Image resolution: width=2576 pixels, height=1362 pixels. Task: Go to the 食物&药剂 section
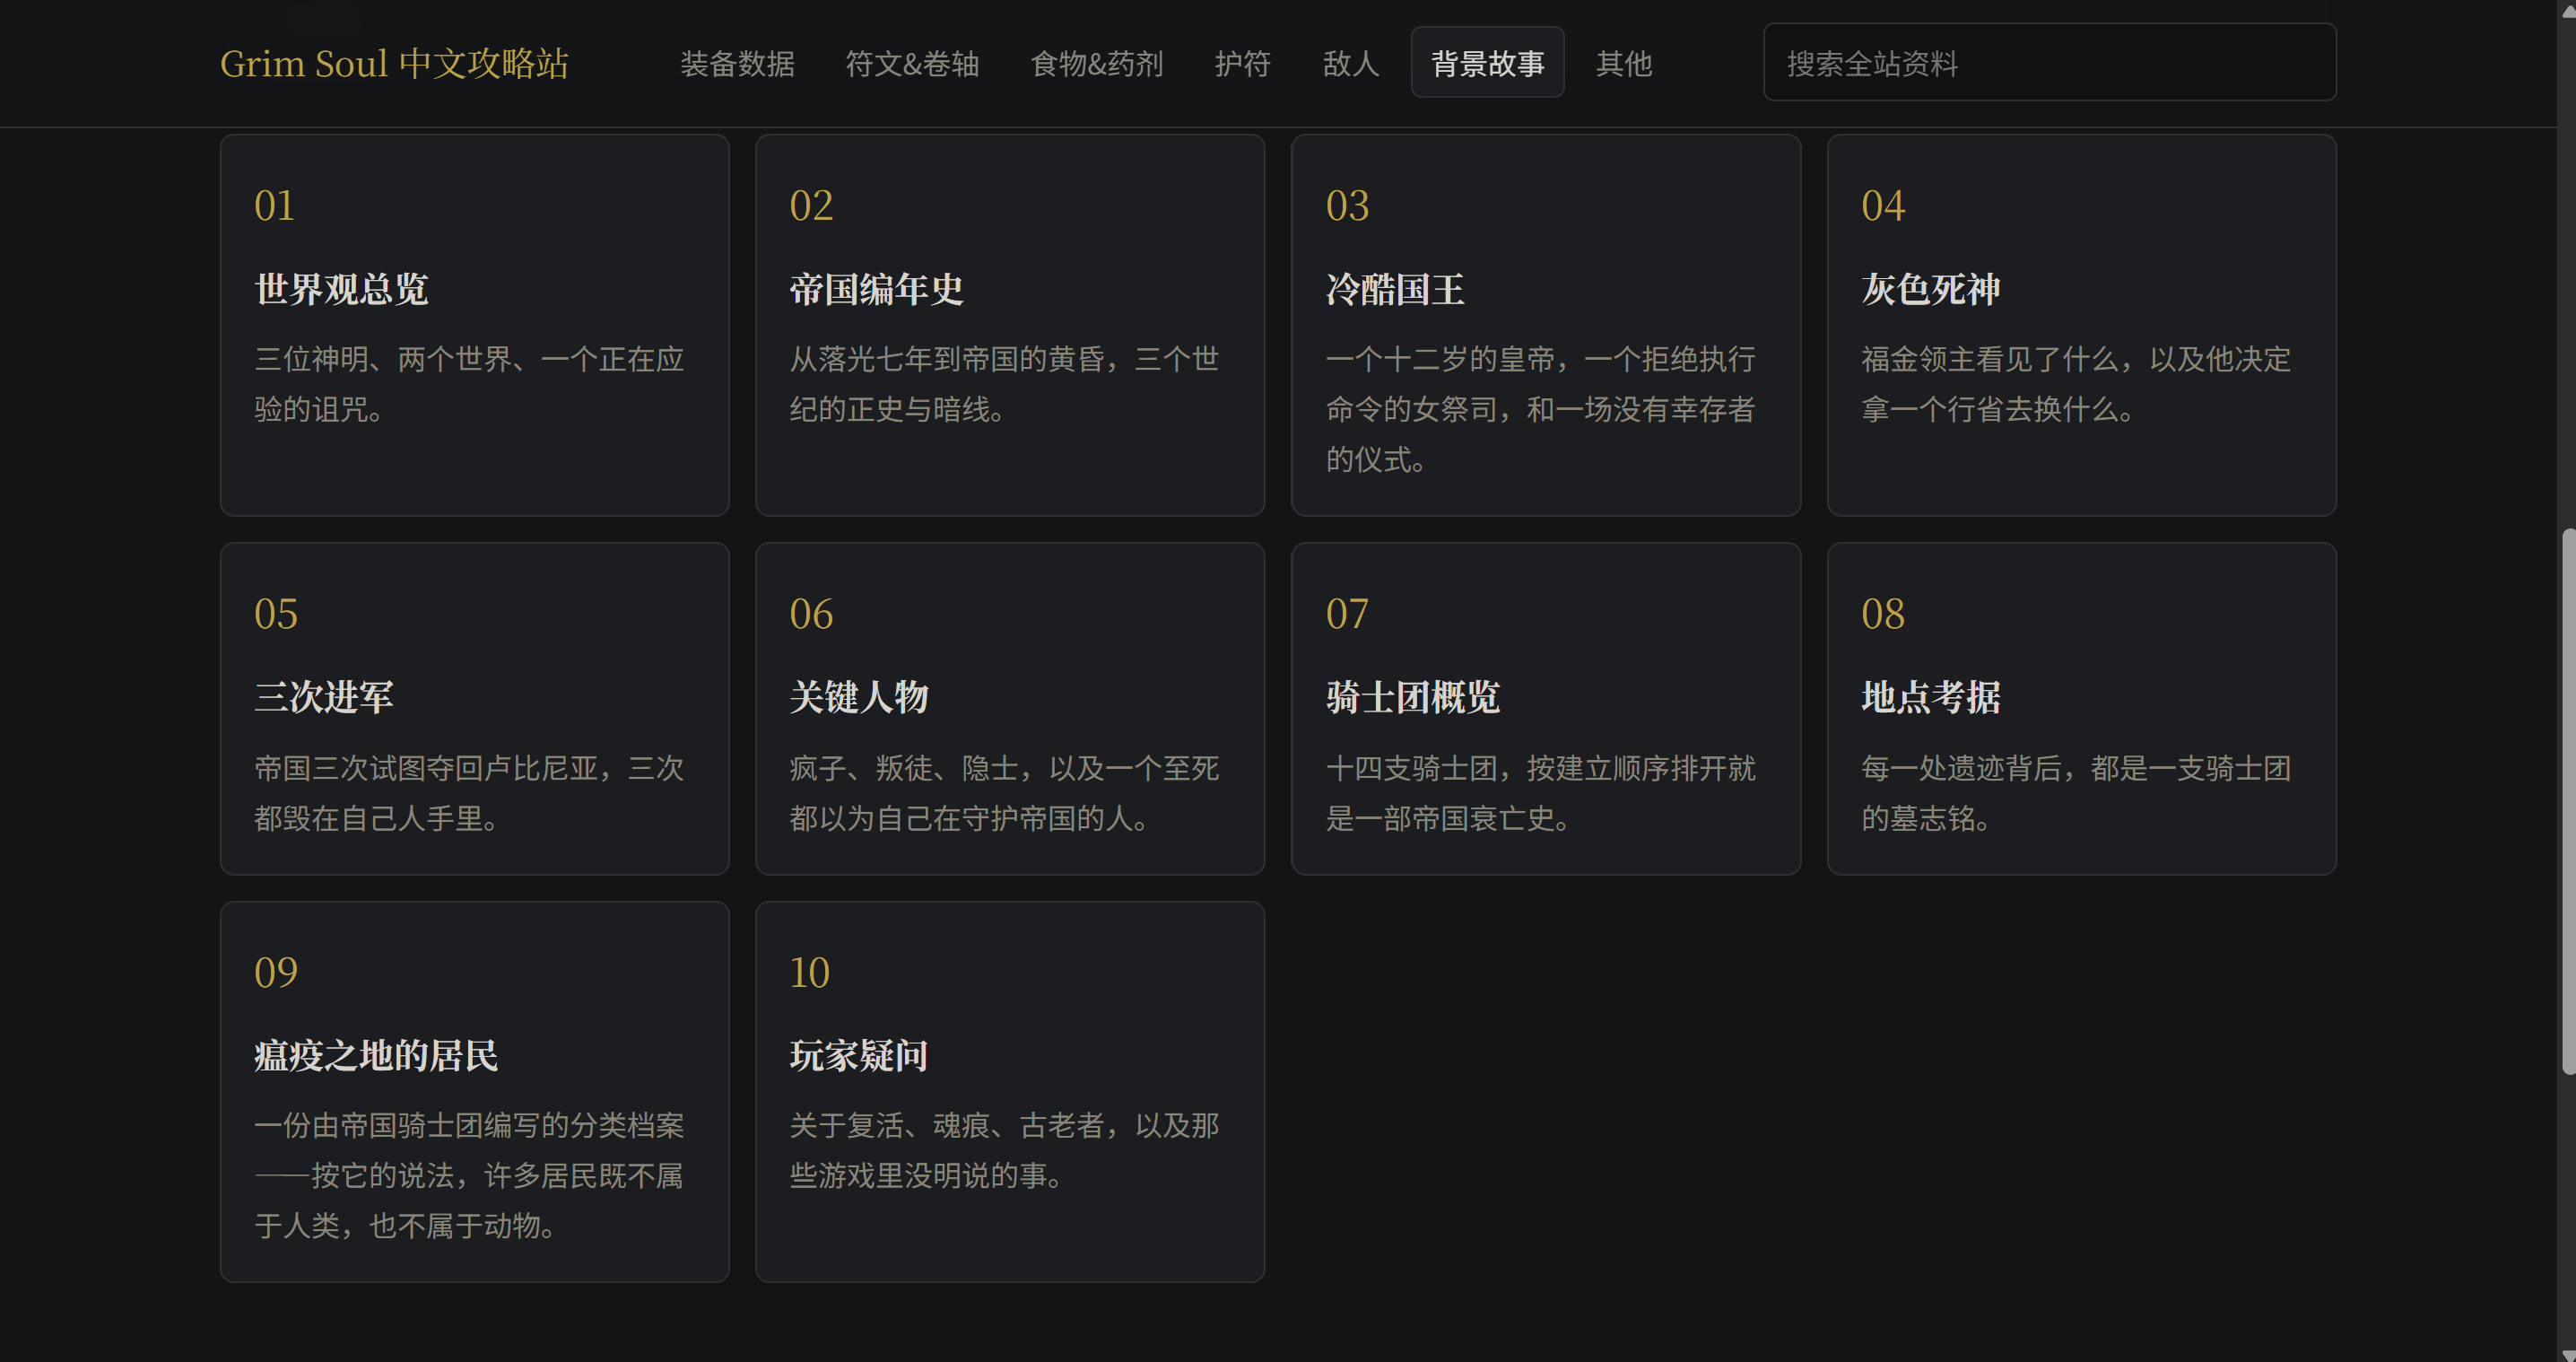(x=1096, y=63)
